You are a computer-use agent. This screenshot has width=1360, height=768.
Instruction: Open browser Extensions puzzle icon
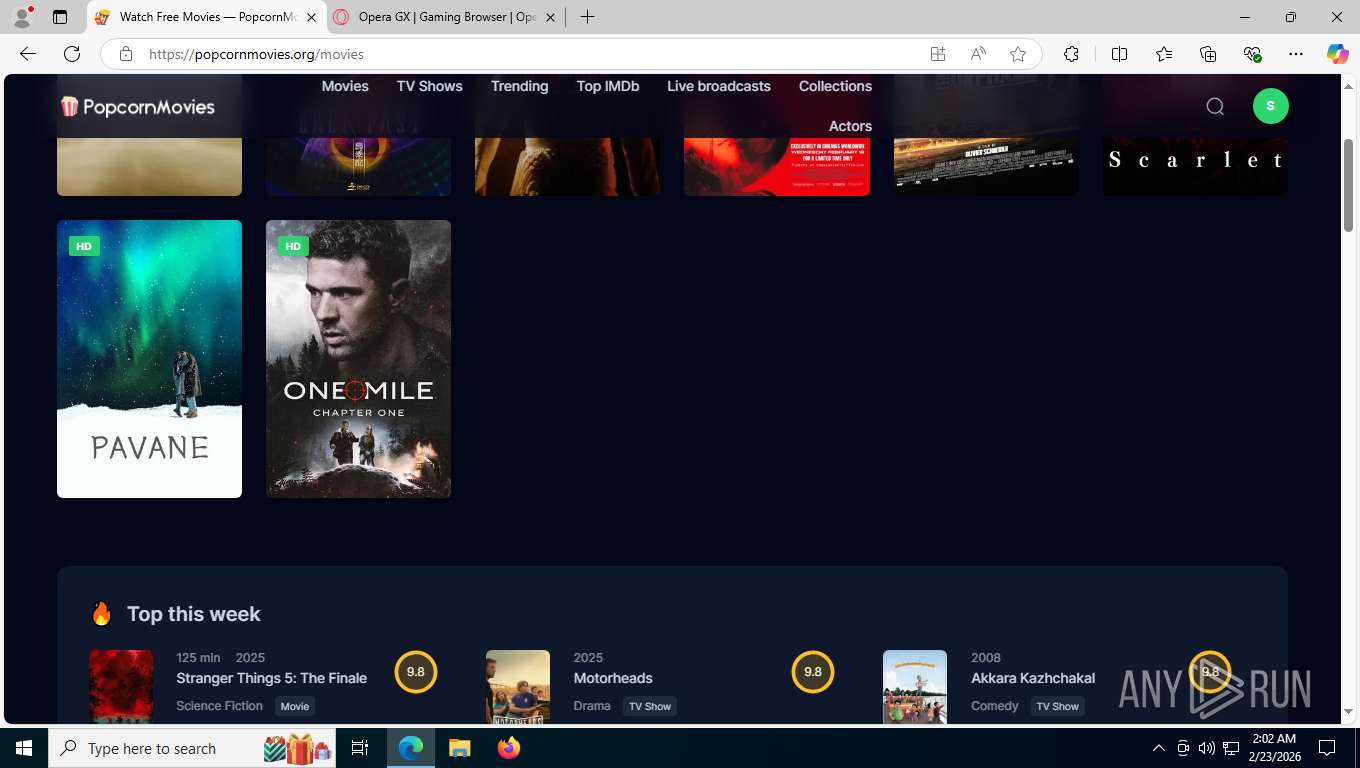1071,54
